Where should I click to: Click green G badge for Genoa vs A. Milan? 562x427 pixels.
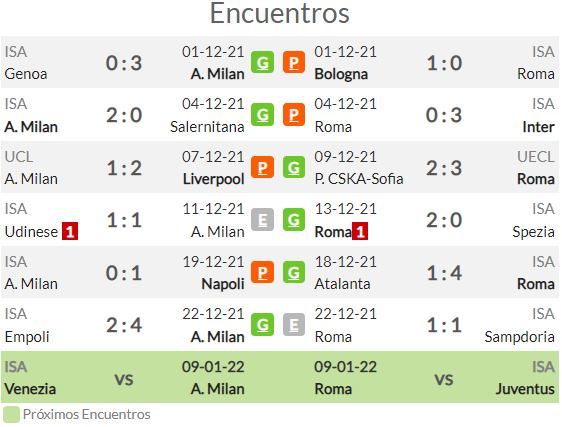262,62
